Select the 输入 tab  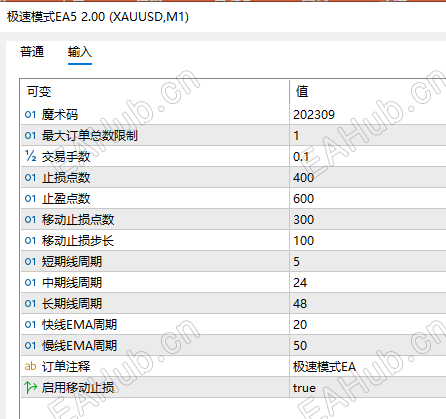pyautogui.click(x=80, y=52)
